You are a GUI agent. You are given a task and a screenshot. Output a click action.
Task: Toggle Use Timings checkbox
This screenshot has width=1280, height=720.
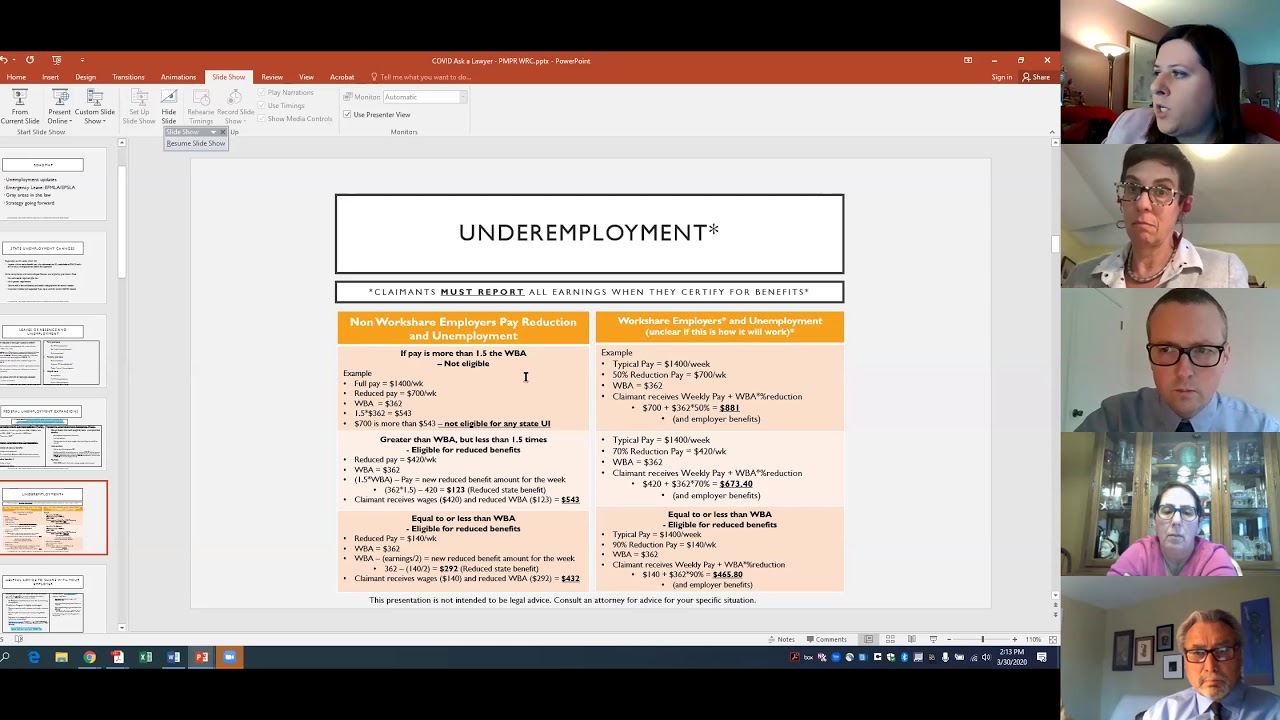(262, 105)
